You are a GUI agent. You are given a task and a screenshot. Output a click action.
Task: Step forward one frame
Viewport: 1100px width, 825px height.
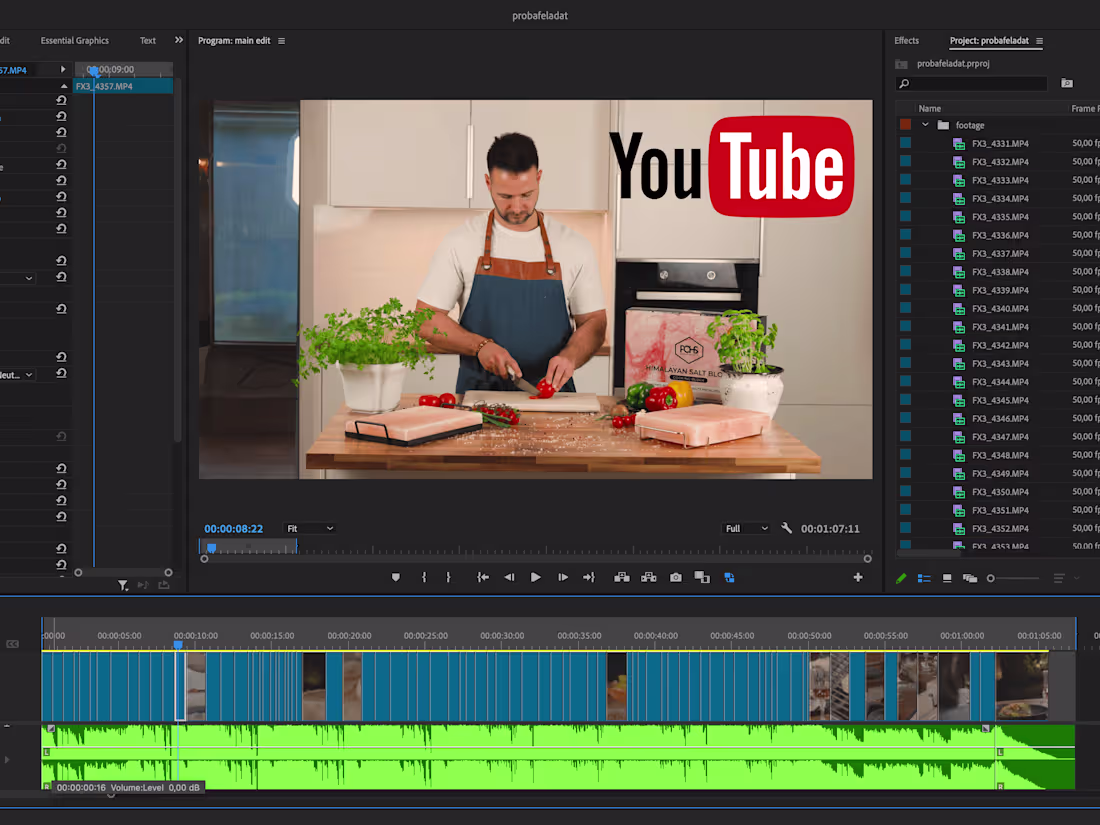click(x=563, y=577)
